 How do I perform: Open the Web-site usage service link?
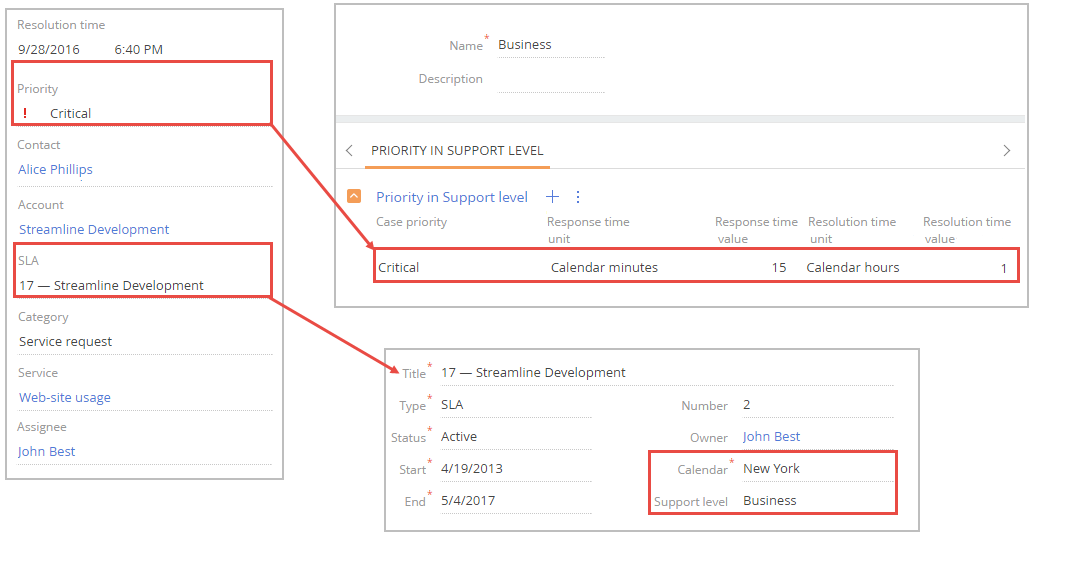[x=65, y=398]
